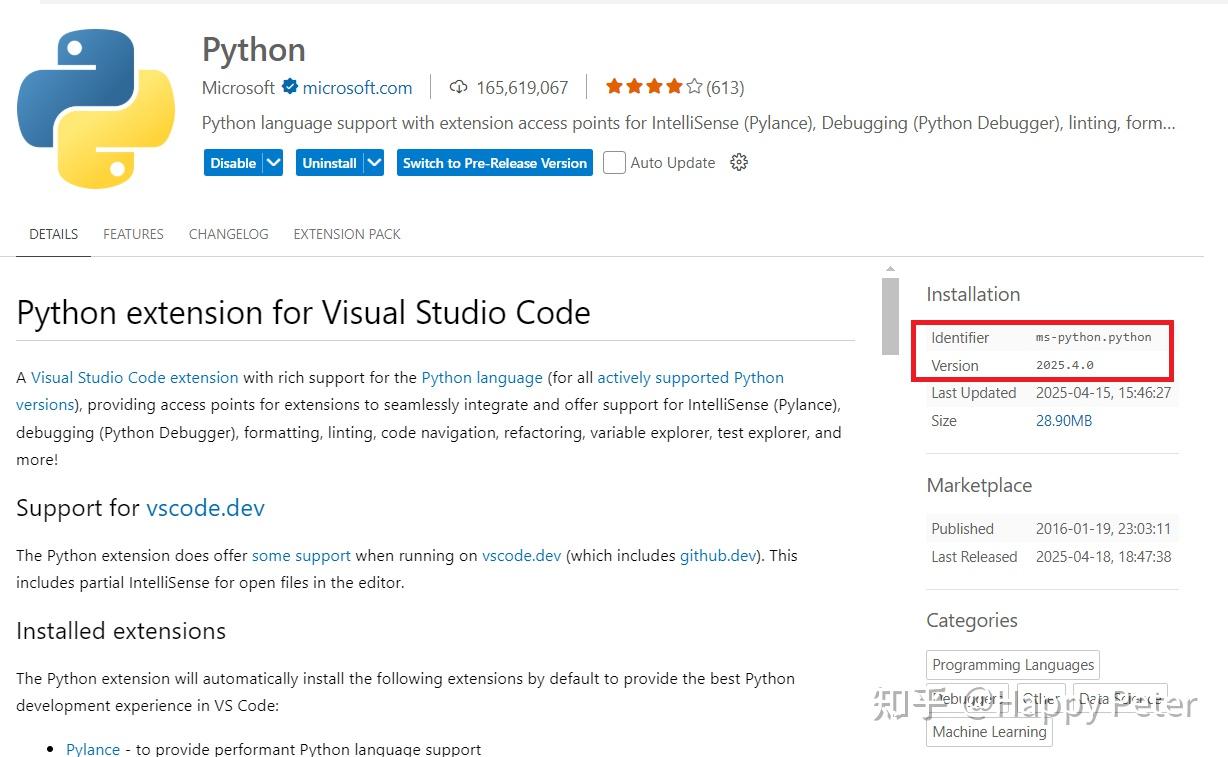1228x757 pixels.
Task: Click the Last Released date 2025-04-18, 18:47:38
Action: pyautogui.click(x=1103, y=557)
